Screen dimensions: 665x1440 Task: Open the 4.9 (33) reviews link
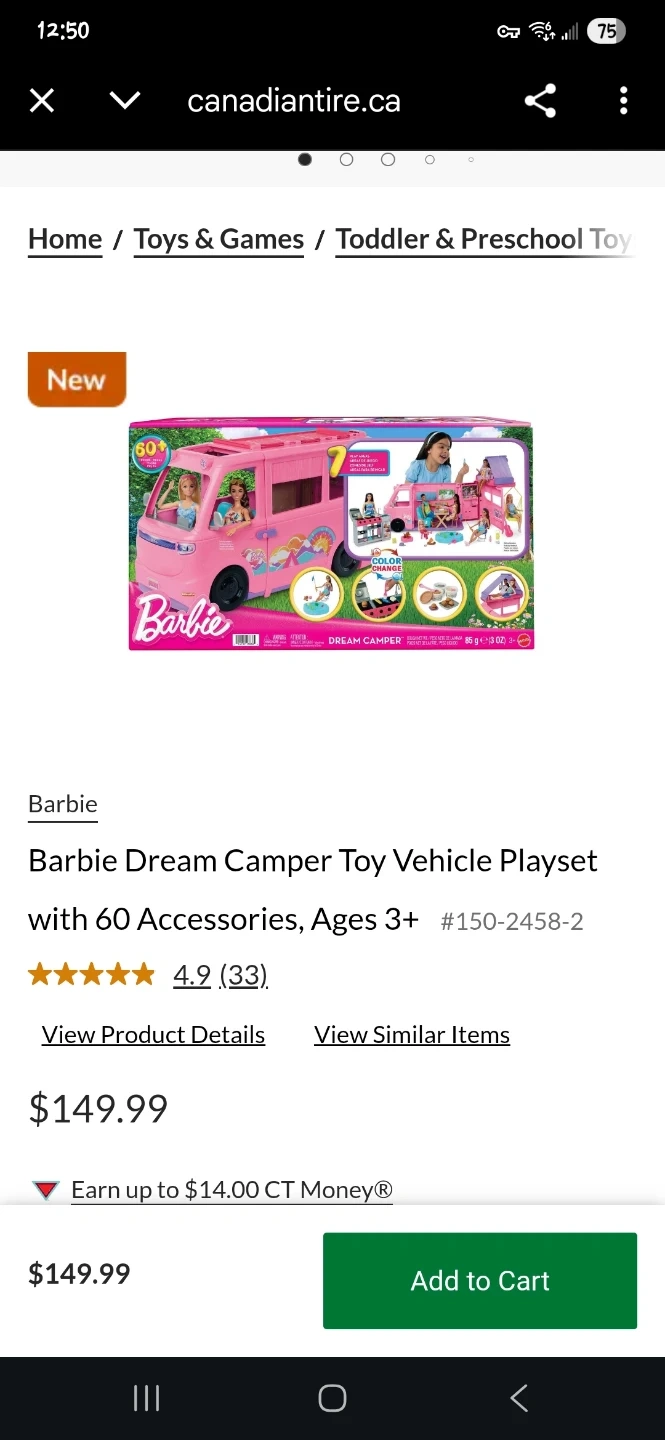tap(220, 975)
